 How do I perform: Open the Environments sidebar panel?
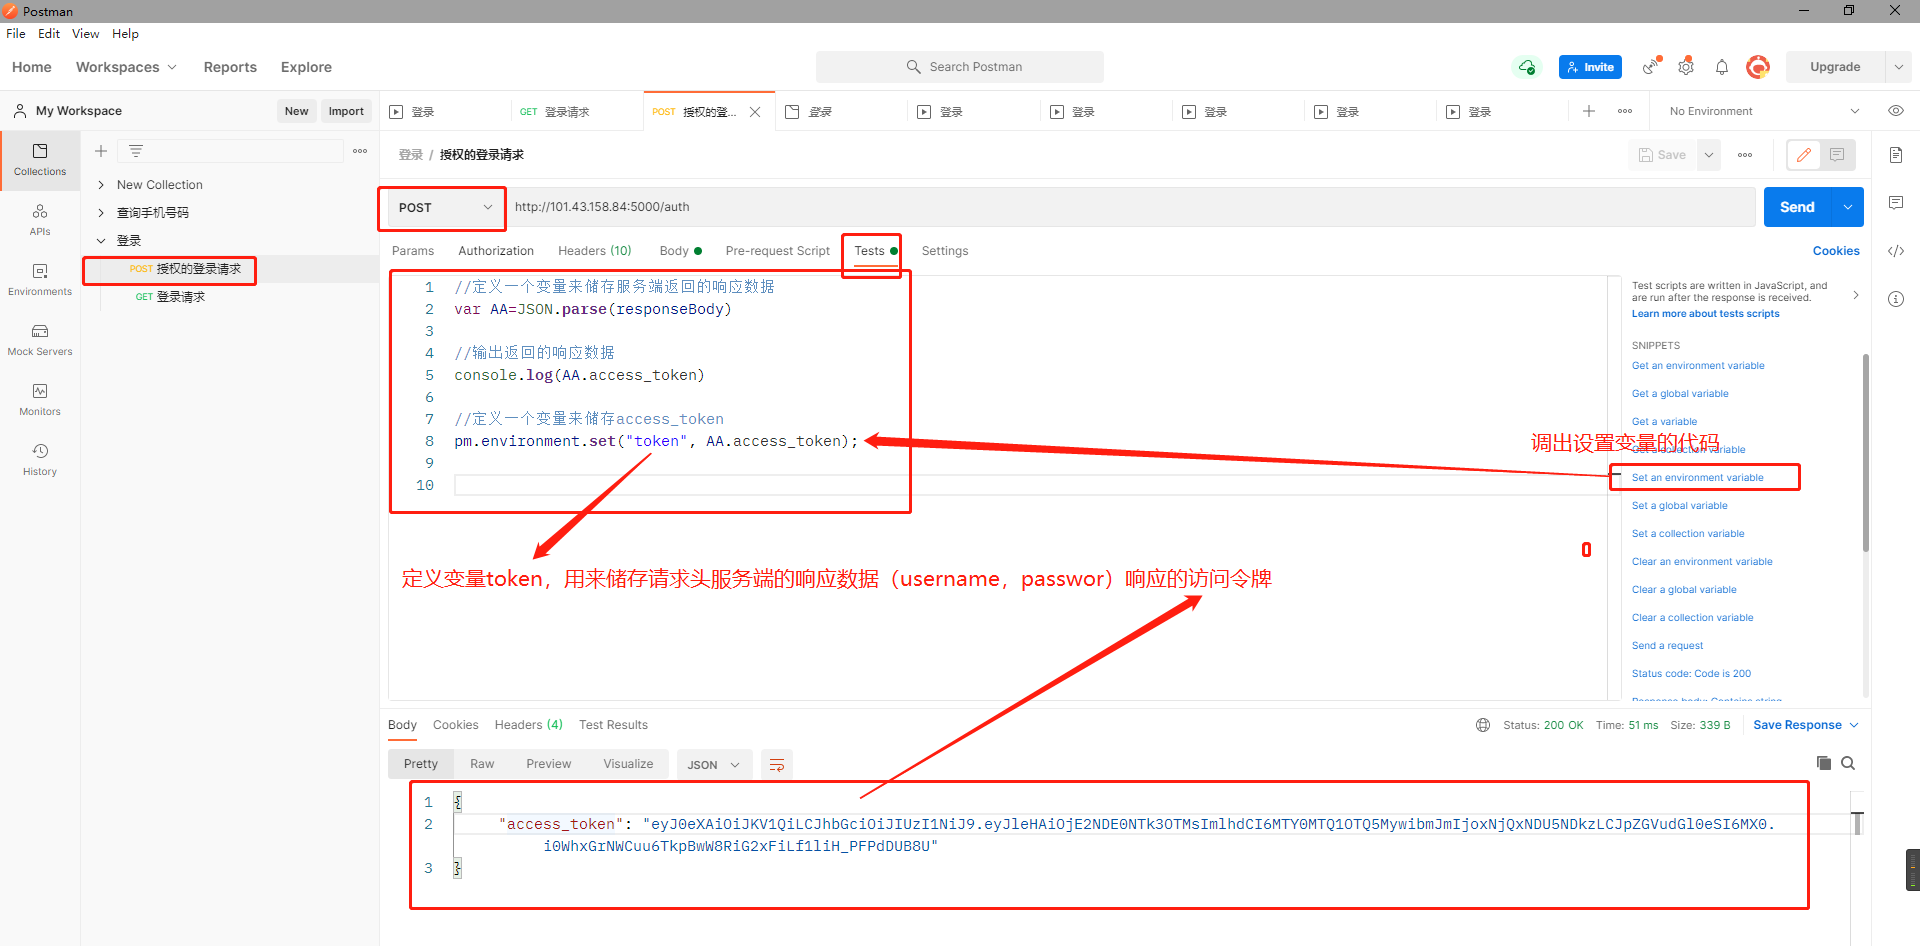(x=40, y=280)
